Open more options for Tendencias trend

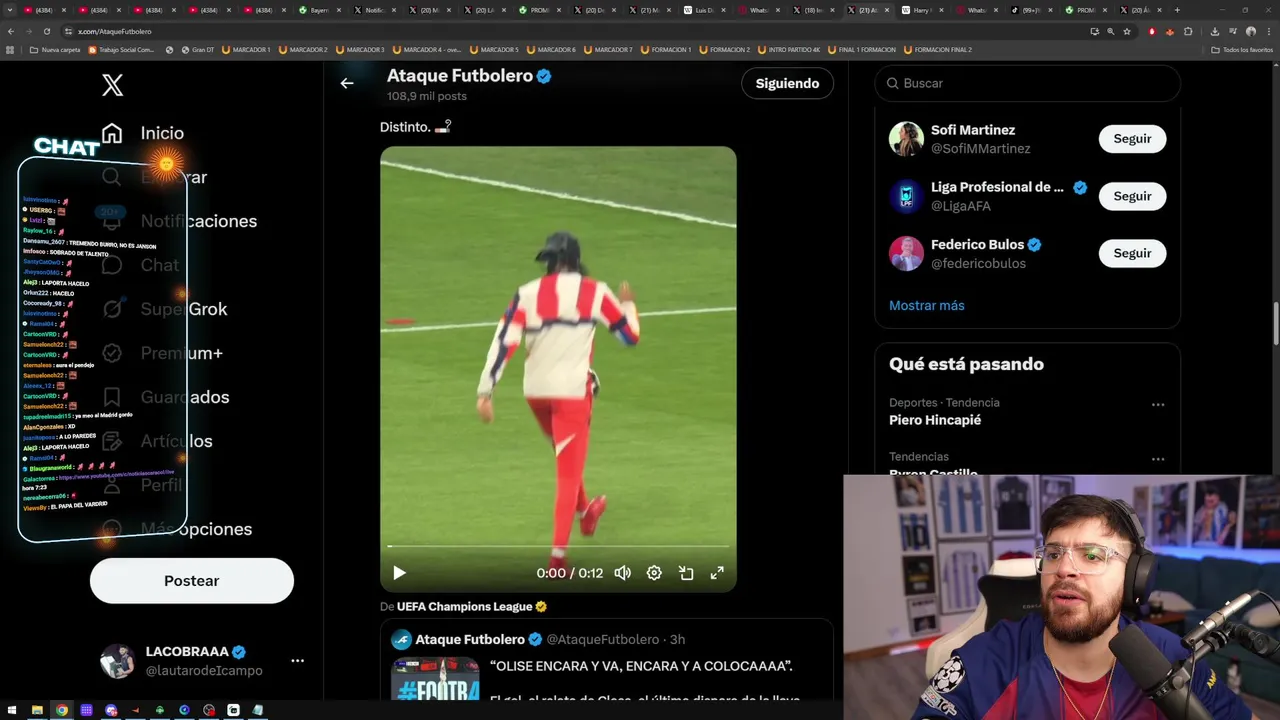coord(1158,459)
